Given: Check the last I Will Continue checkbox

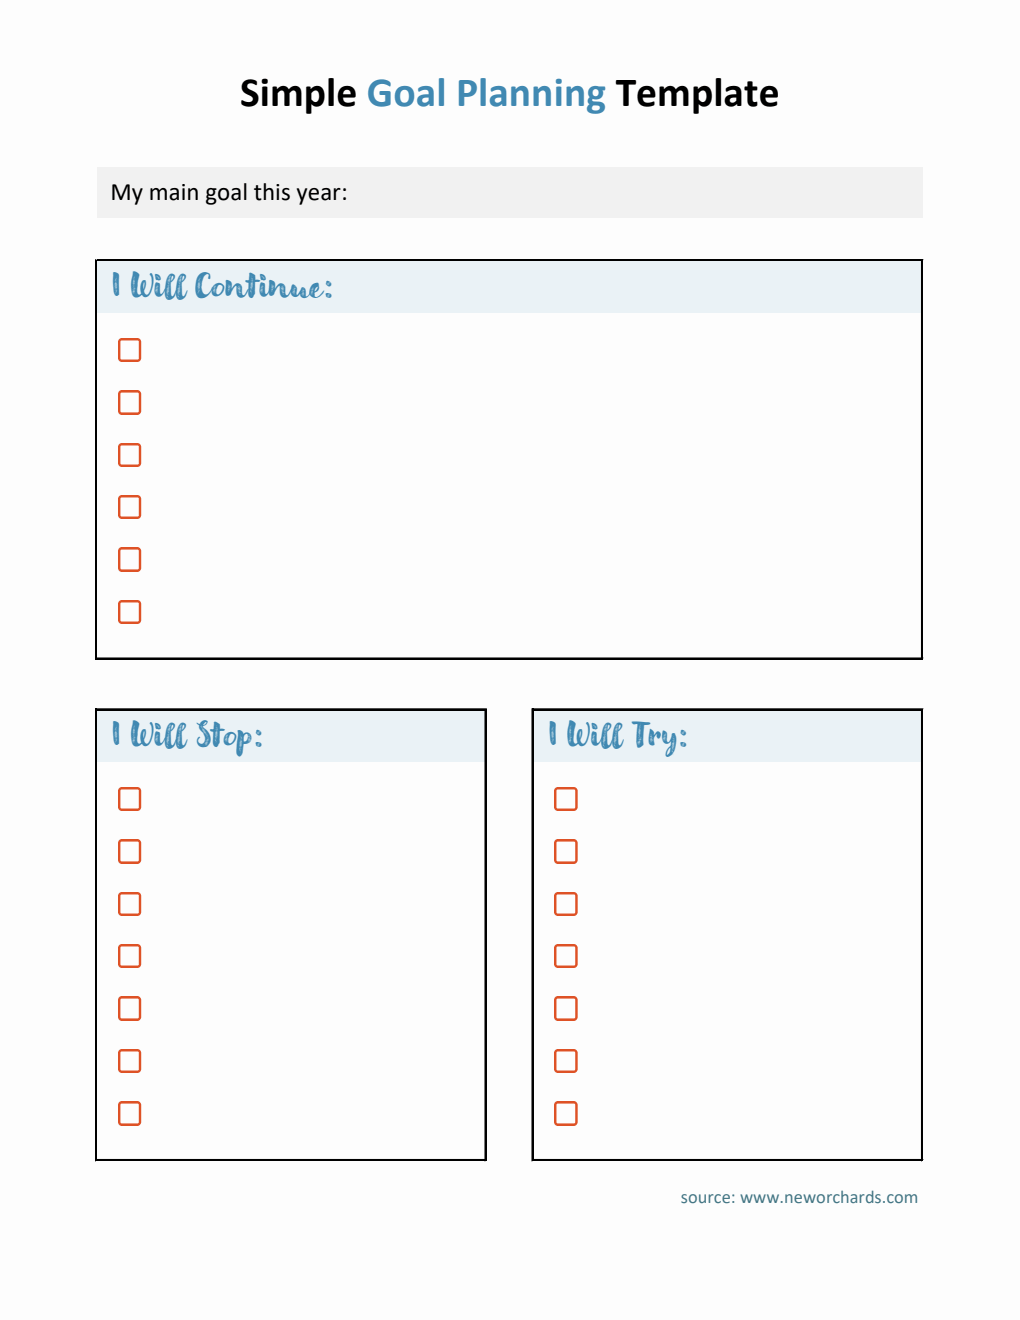Looking at the screenshot, I should 130,612.
